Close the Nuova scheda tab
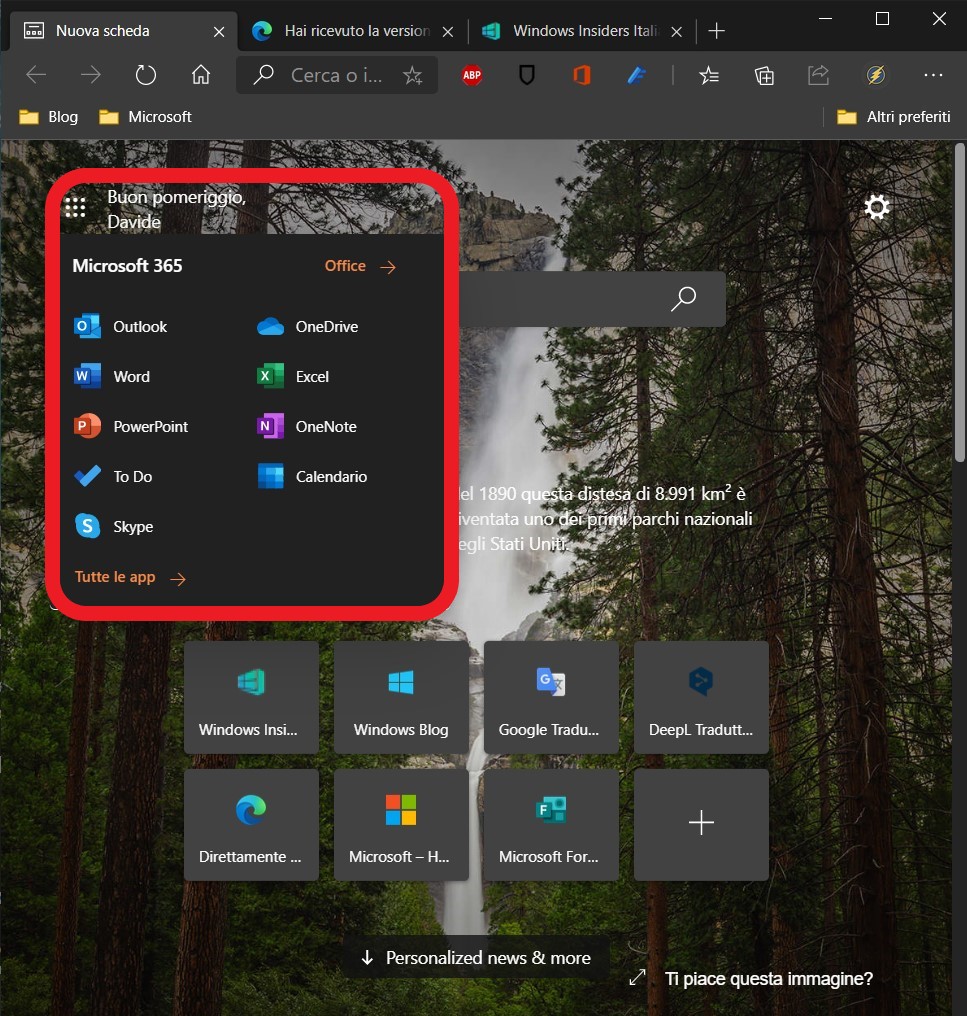 point(219,31)
